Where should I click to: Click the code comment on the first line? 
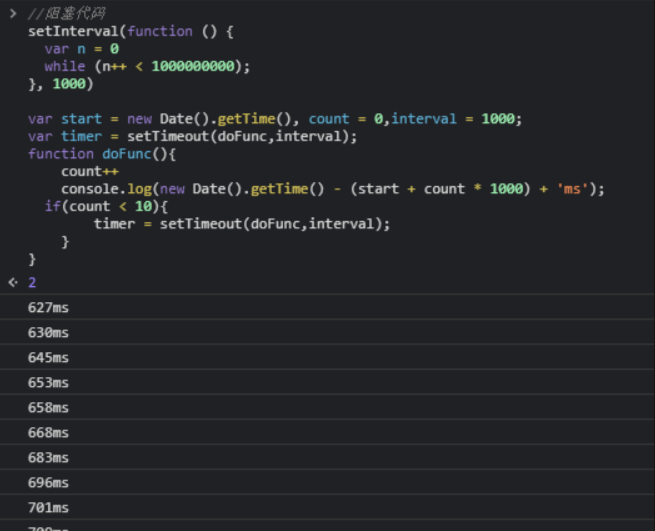67,14
